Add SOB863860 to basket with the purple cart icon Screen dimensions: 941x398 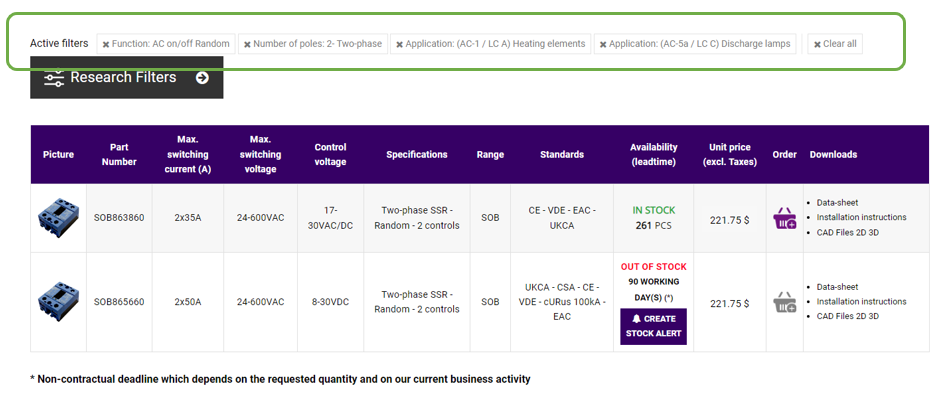(784, 219)
